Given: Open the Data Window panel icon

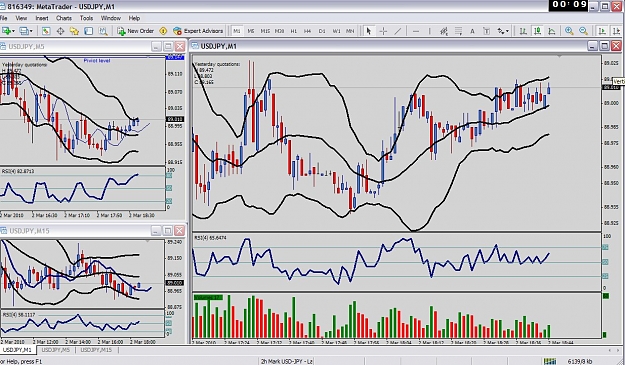Looking at the screenshot, I should pos(60,31).
